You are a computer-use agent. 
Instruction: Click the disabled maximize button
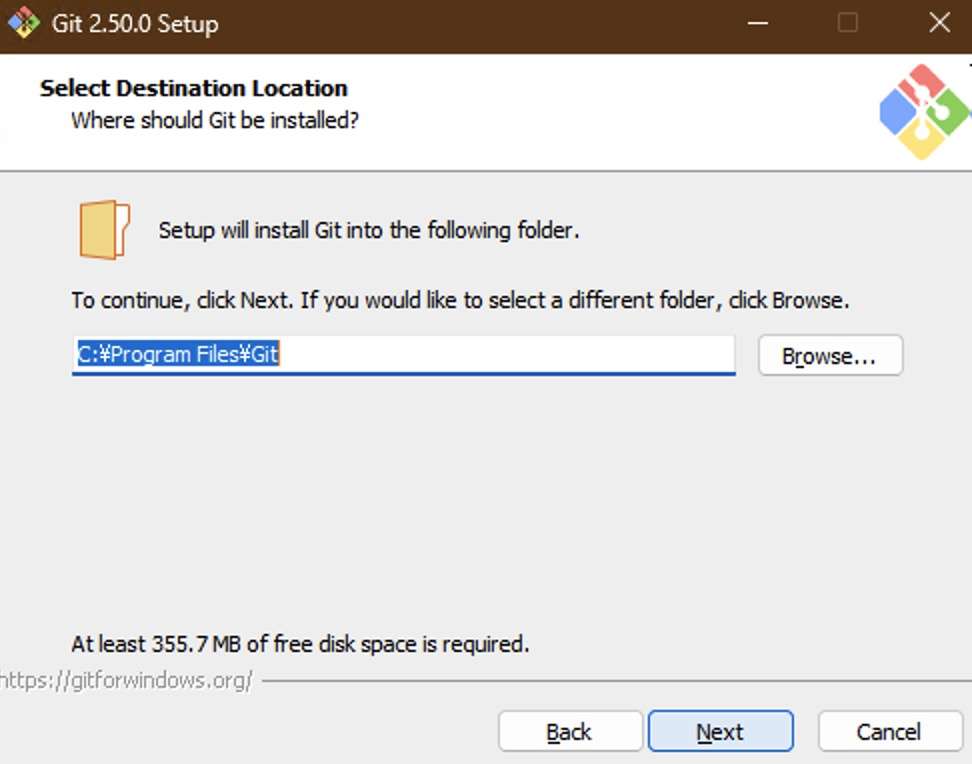pyautogui.click(x=847, y=24)
